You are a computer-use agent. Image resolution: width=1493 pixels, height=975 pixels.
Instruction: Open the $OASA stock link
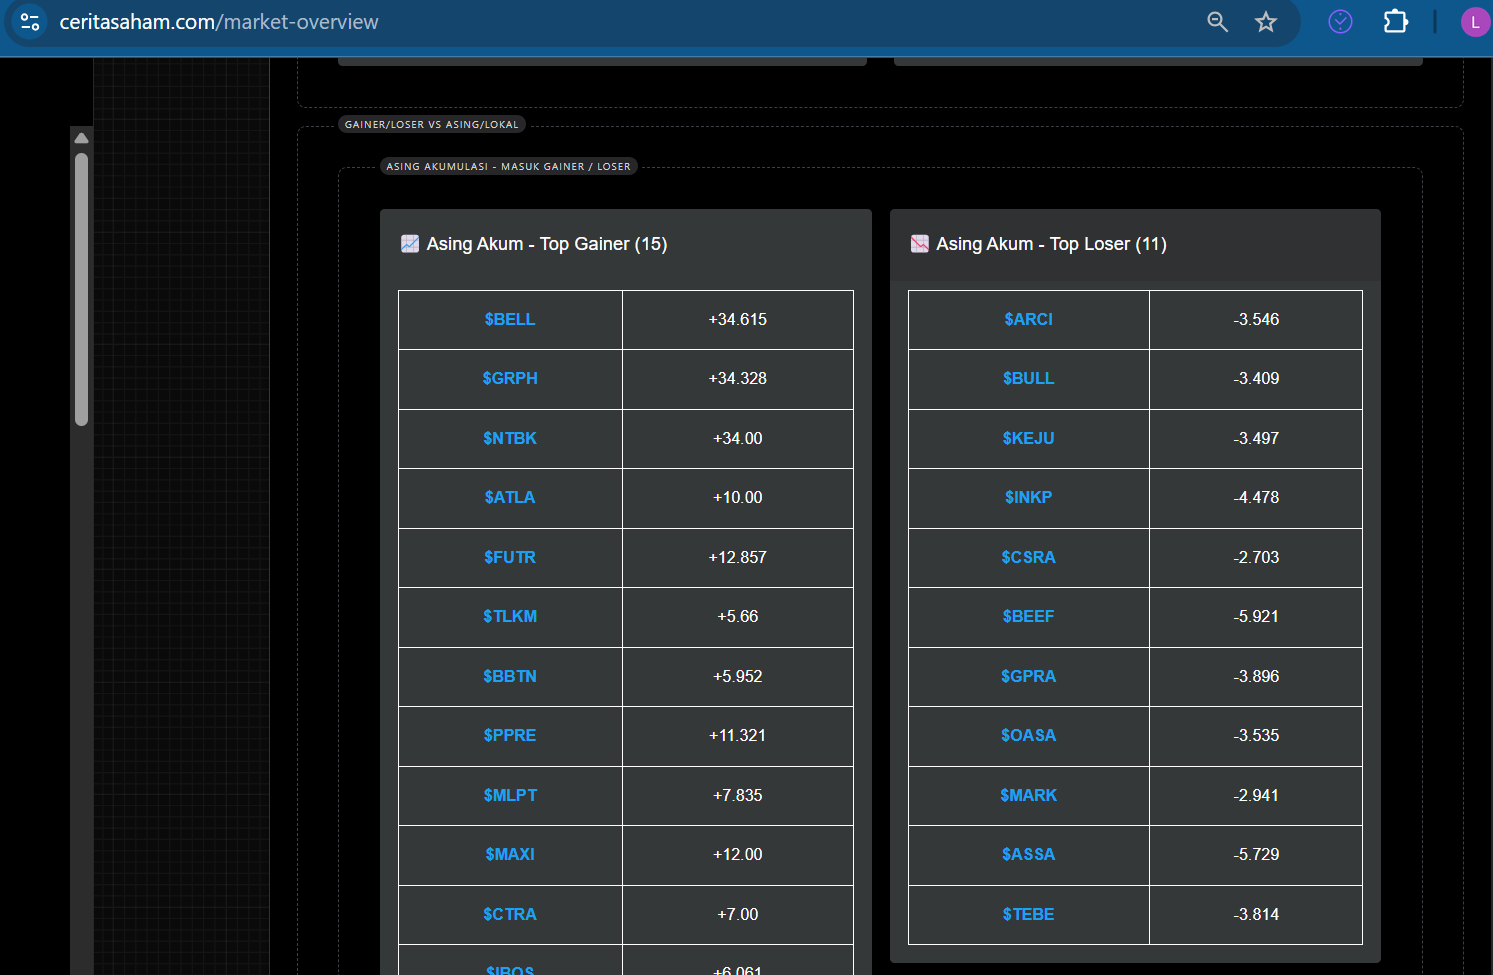click(1029, 736)
